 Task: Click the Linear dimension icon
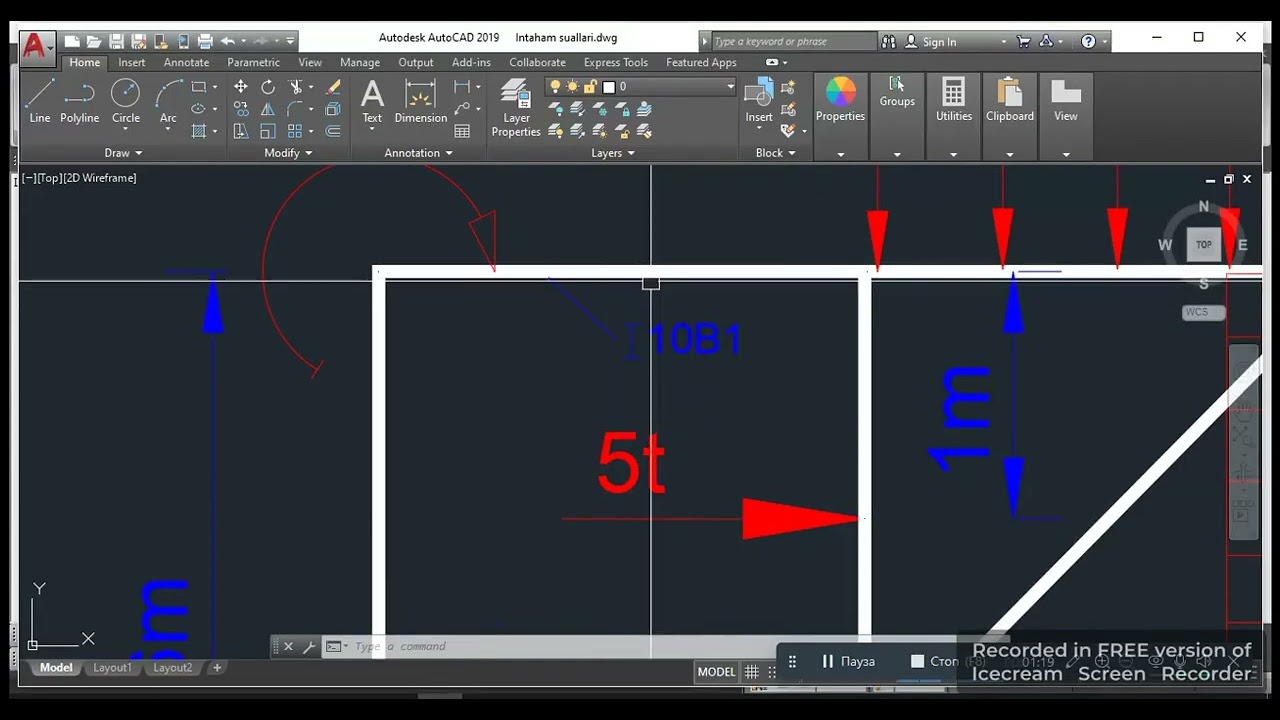(x=462, y=87)
